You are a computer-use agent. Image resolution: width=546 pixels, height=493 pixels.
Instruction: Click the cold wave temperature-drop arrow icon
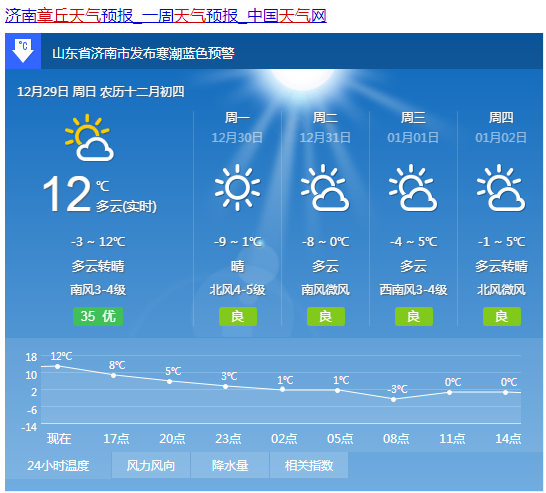23,51
